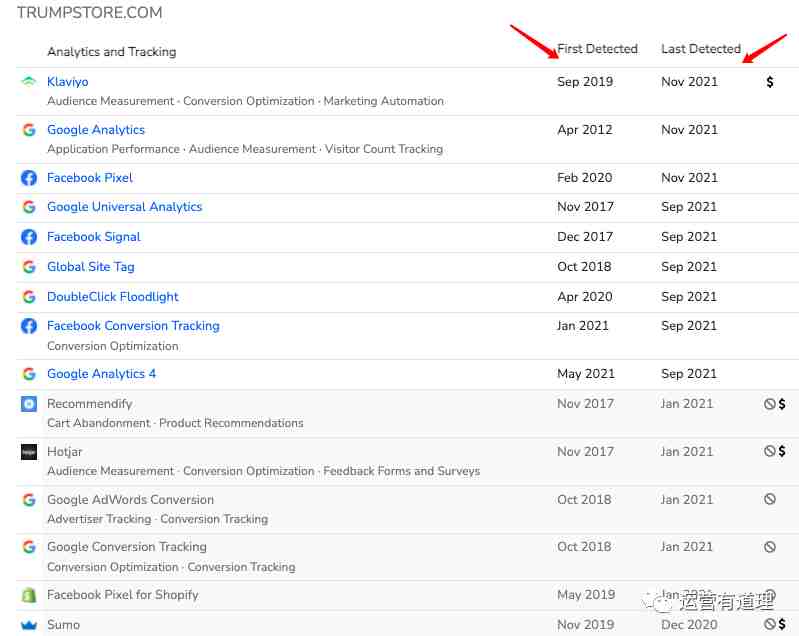Open the Google Analytics link

click(x=96, y=129)
